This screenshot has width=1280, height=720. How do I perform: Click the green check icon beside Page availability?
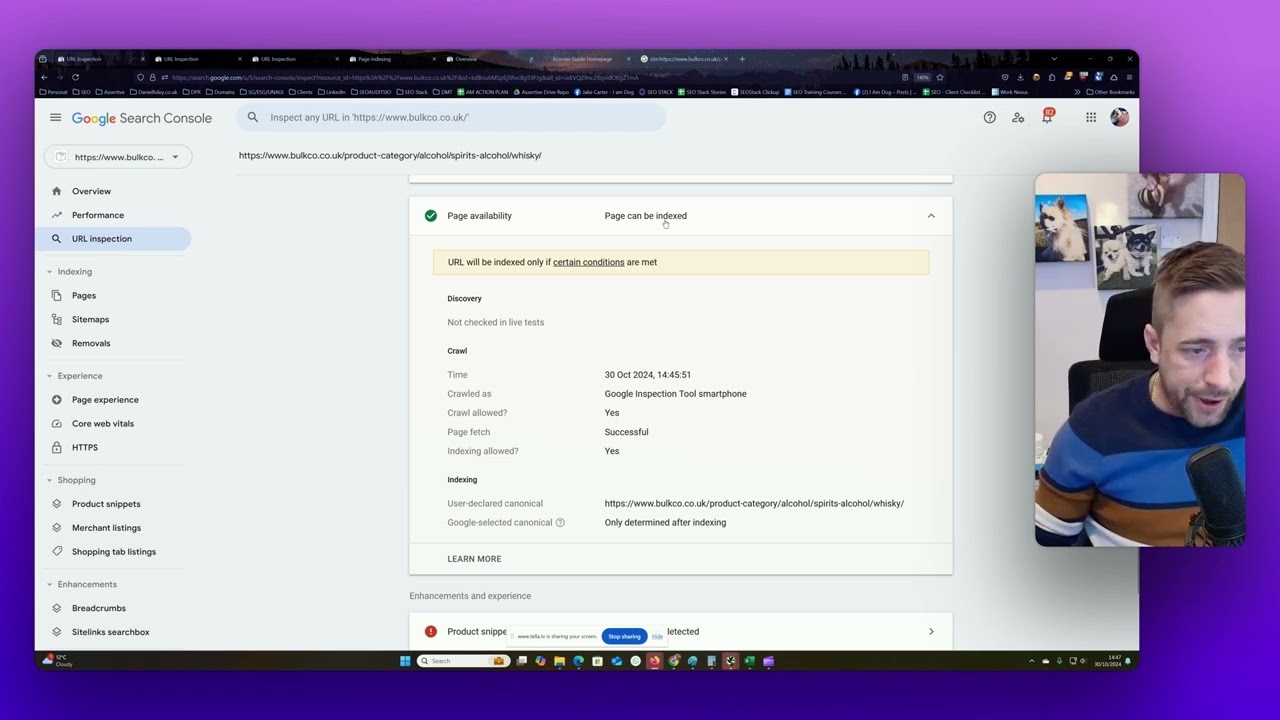pyautogui.click(x=431, y=215)
